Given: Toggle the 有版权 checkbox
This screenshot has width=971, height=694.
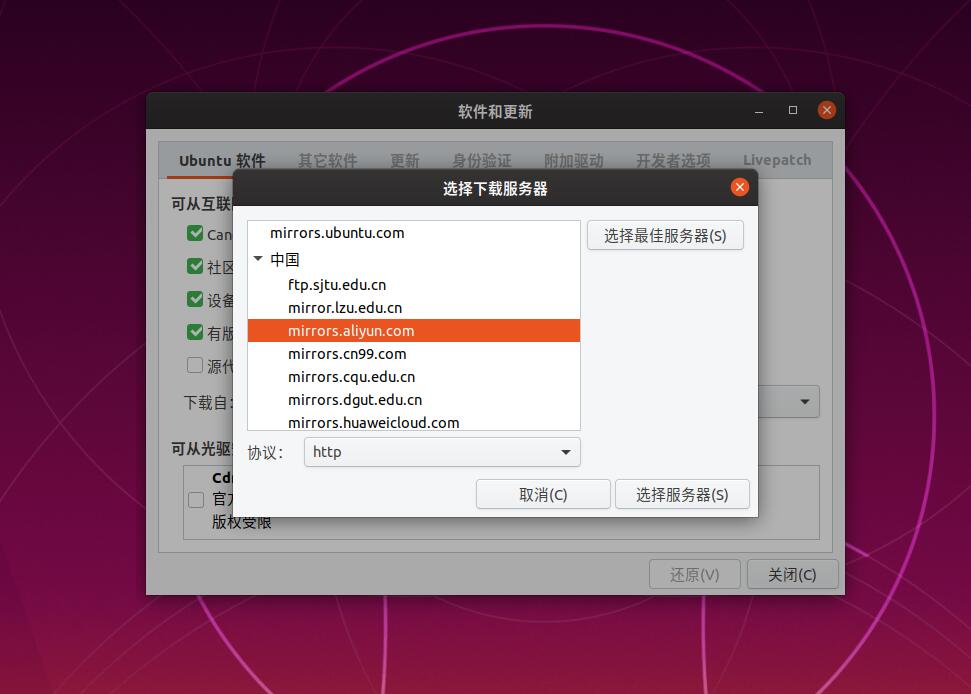Looking at the screenshot, I should click(195, 332).
